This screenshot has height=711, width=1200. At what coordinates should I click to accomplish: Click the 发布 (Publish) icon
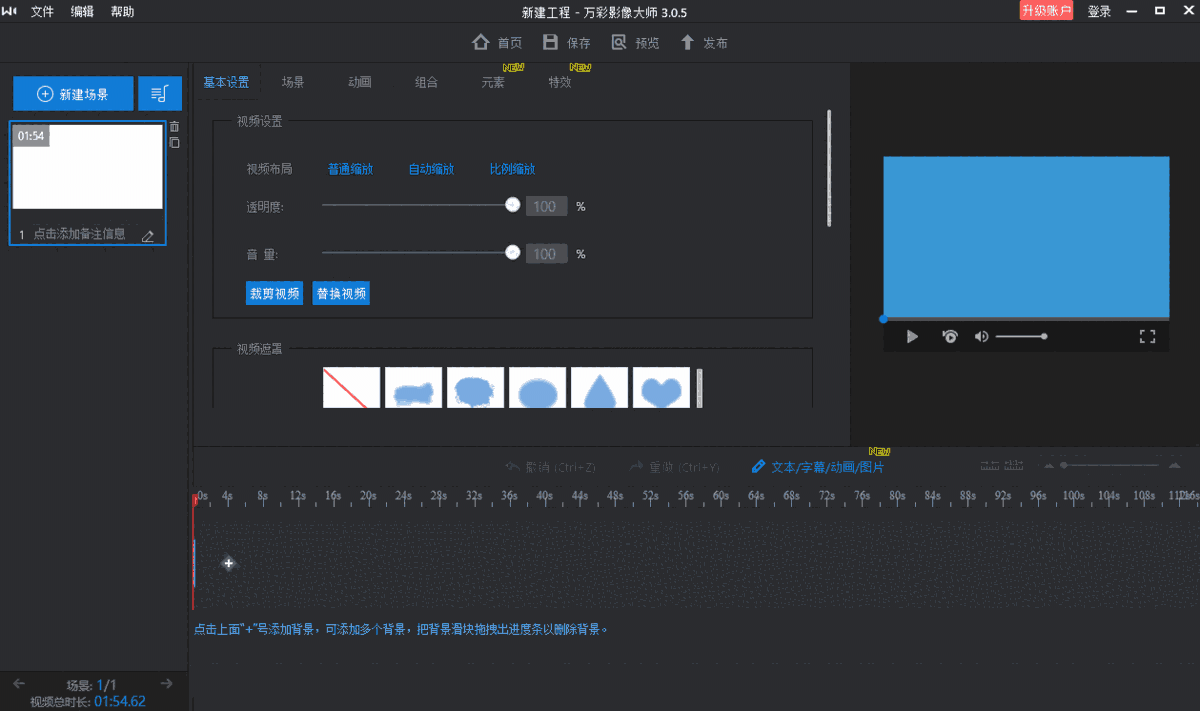[x=686, y=42]
